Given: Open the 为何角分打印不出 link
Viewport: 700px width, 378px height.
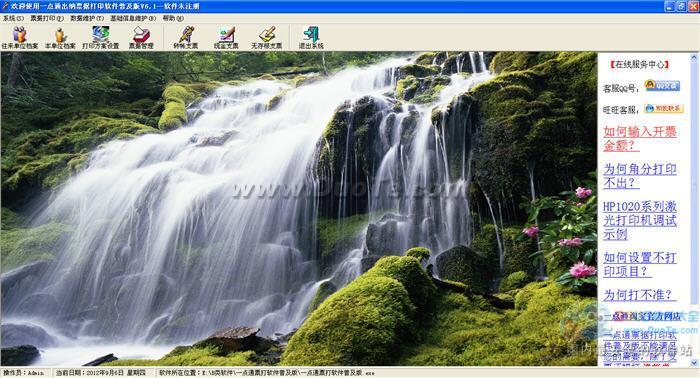Looking at the screenshot, I should 640,176.
